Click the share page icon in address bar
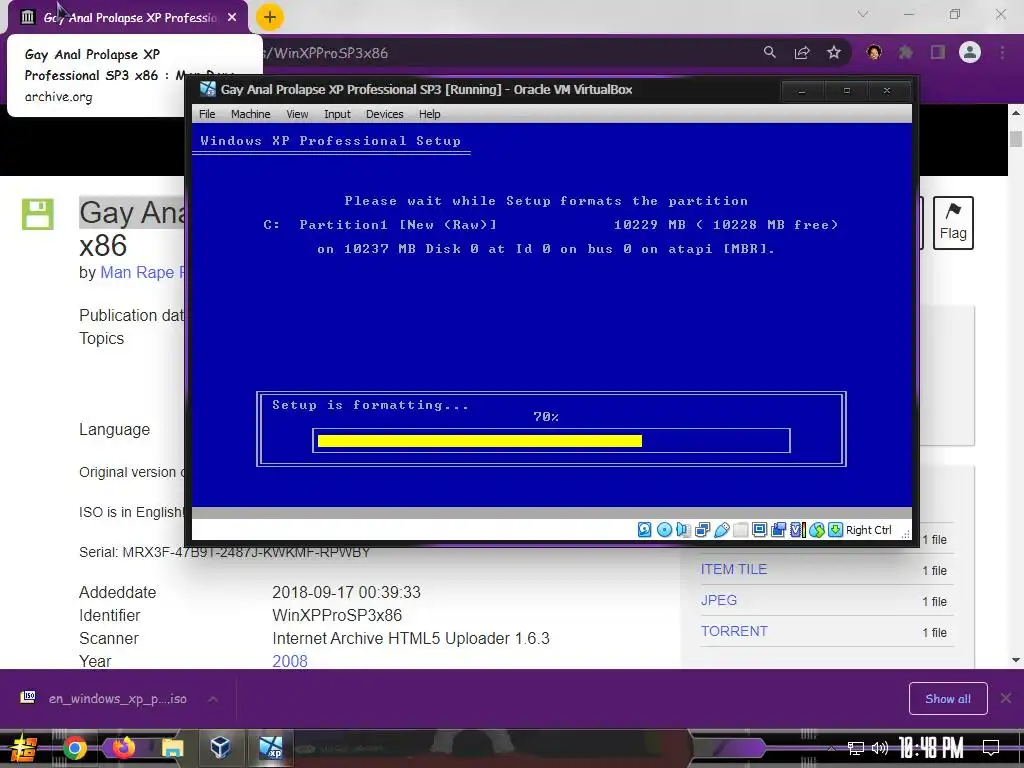 [802, 52]
